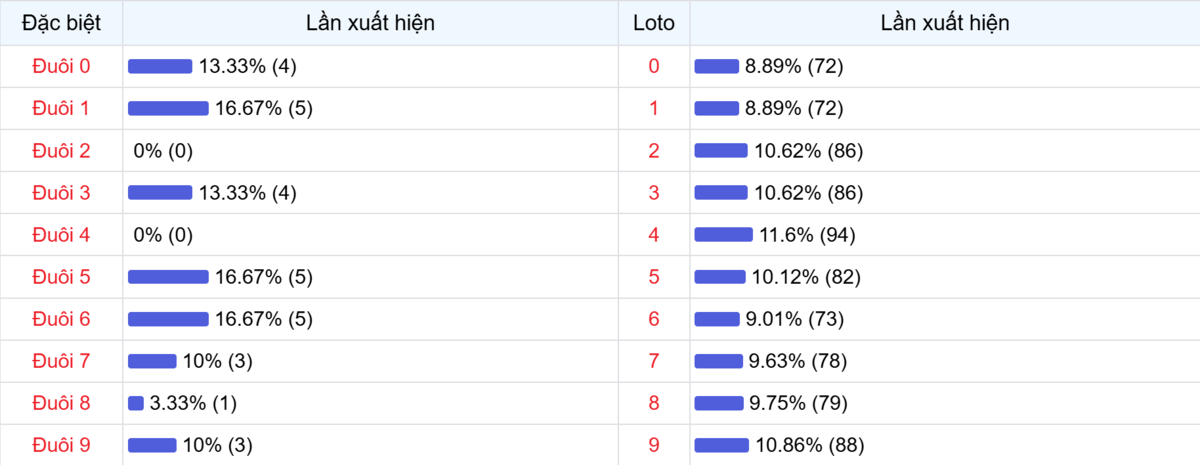Click the Đặc biệt column header

[61, 23]
